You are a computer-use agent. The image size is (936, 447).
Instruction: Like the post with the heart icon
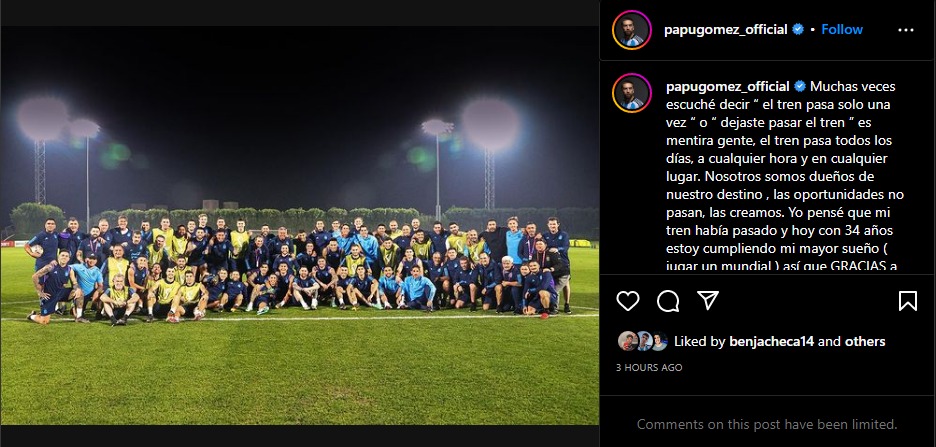point(627,301)
